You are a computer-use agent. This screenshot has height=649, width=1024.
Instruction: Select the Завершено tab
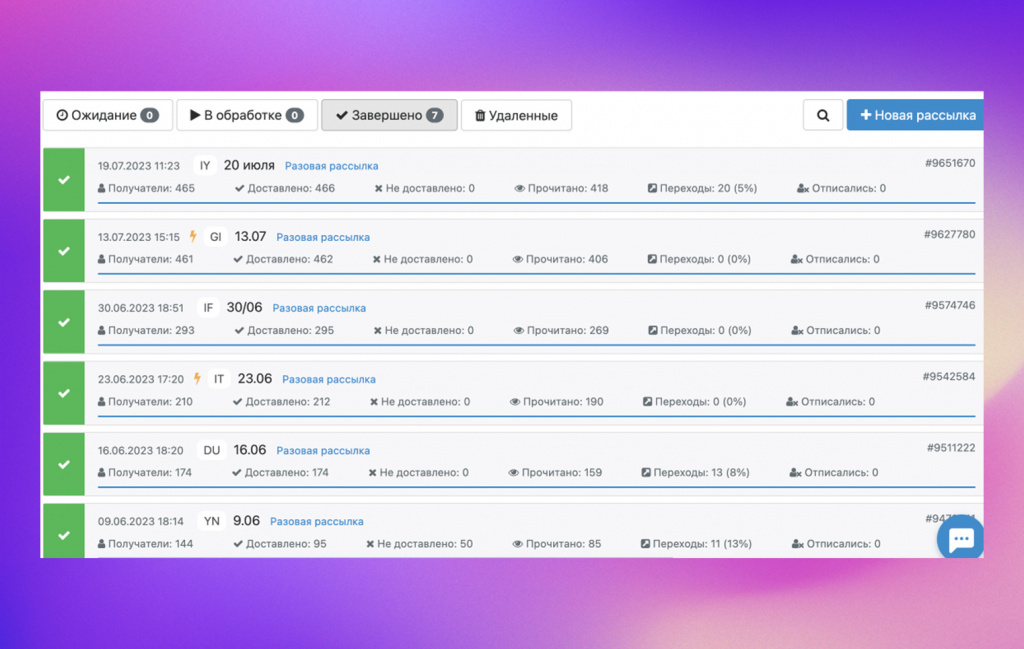click(x=389, y=116)
